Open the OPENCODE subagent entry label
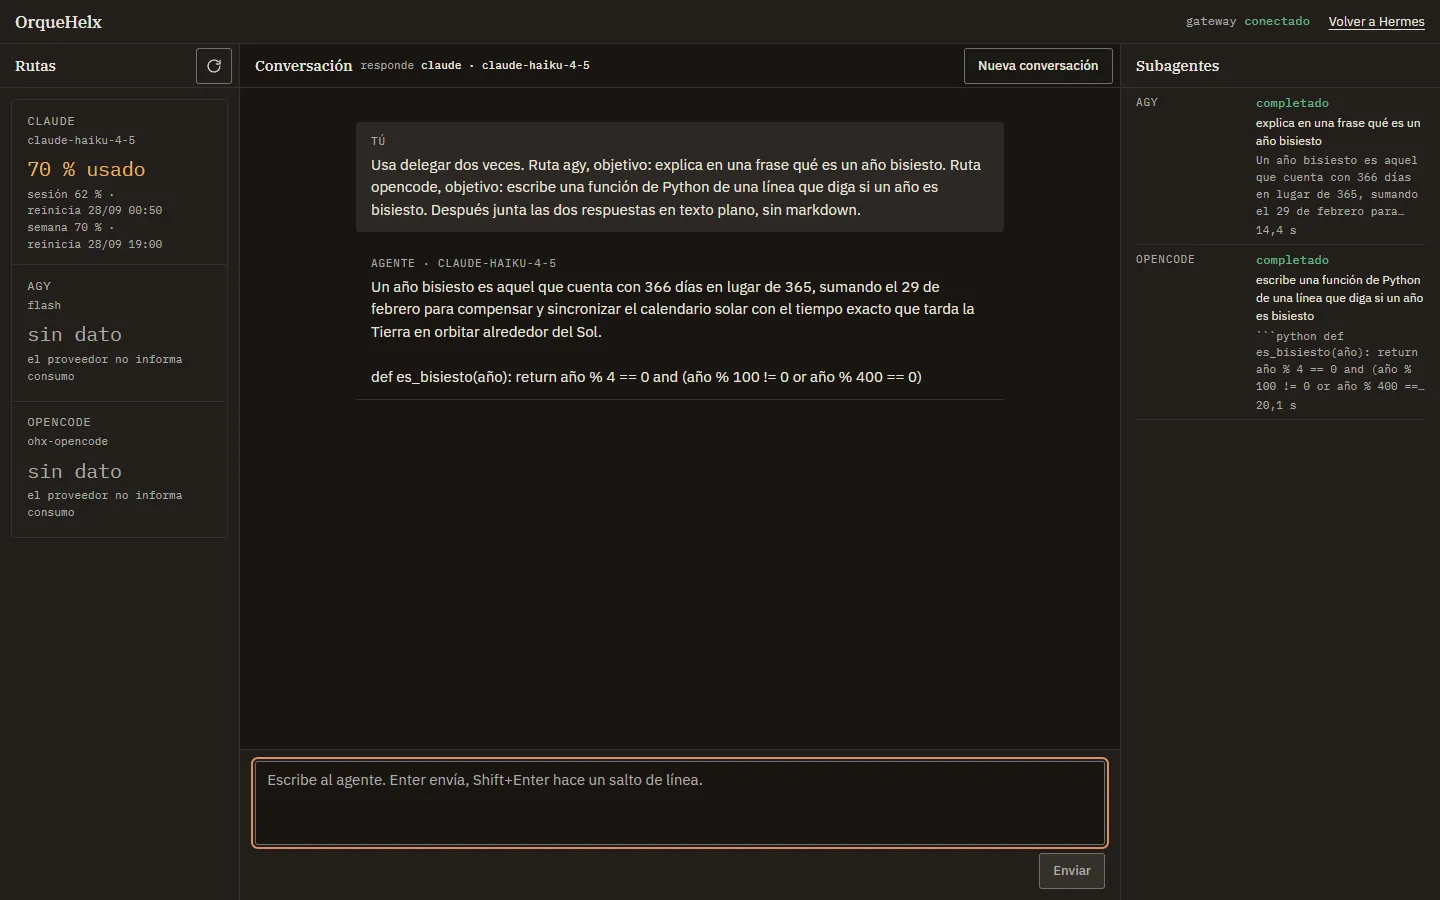Screen dimensions: 1440x900 pyautogui.click(x=1165, y=260)
